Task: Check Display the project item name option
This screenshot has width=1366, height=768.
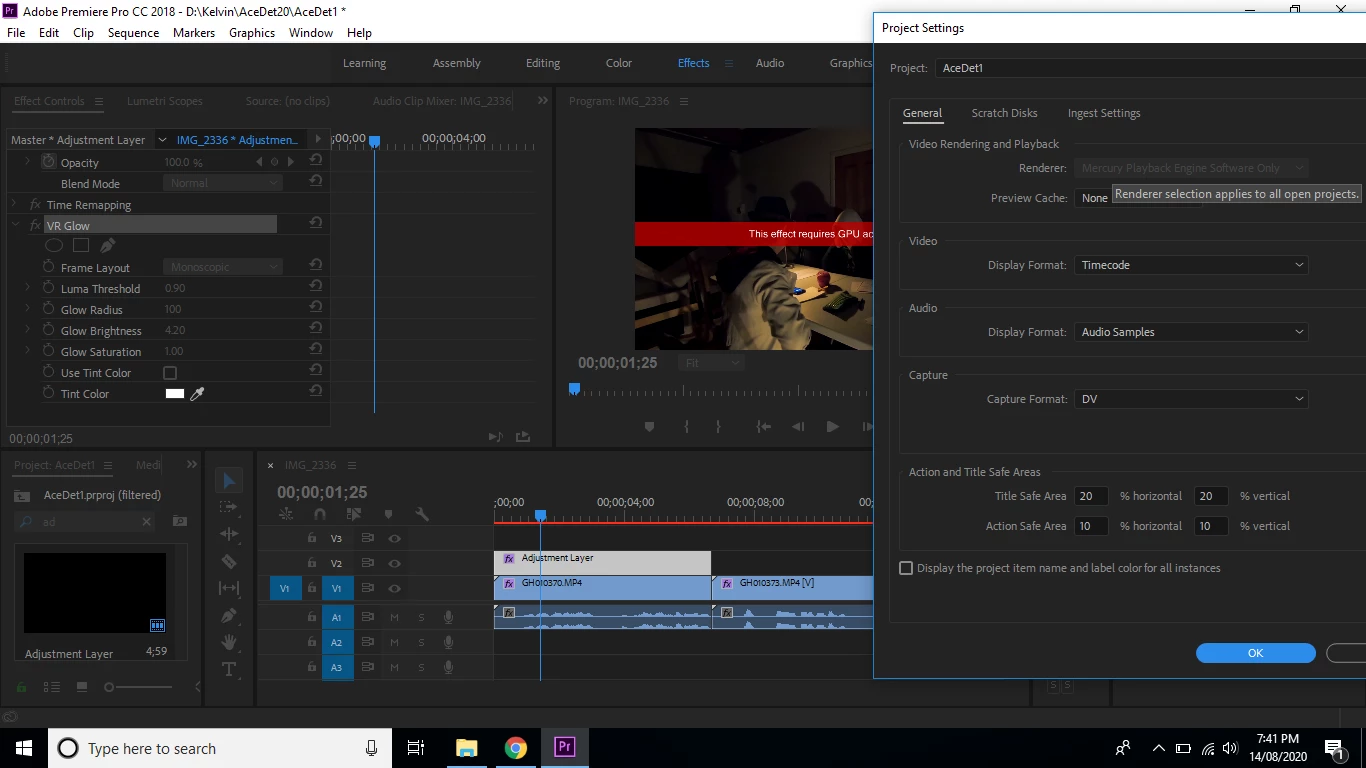Action: click(x=906, y=568)
